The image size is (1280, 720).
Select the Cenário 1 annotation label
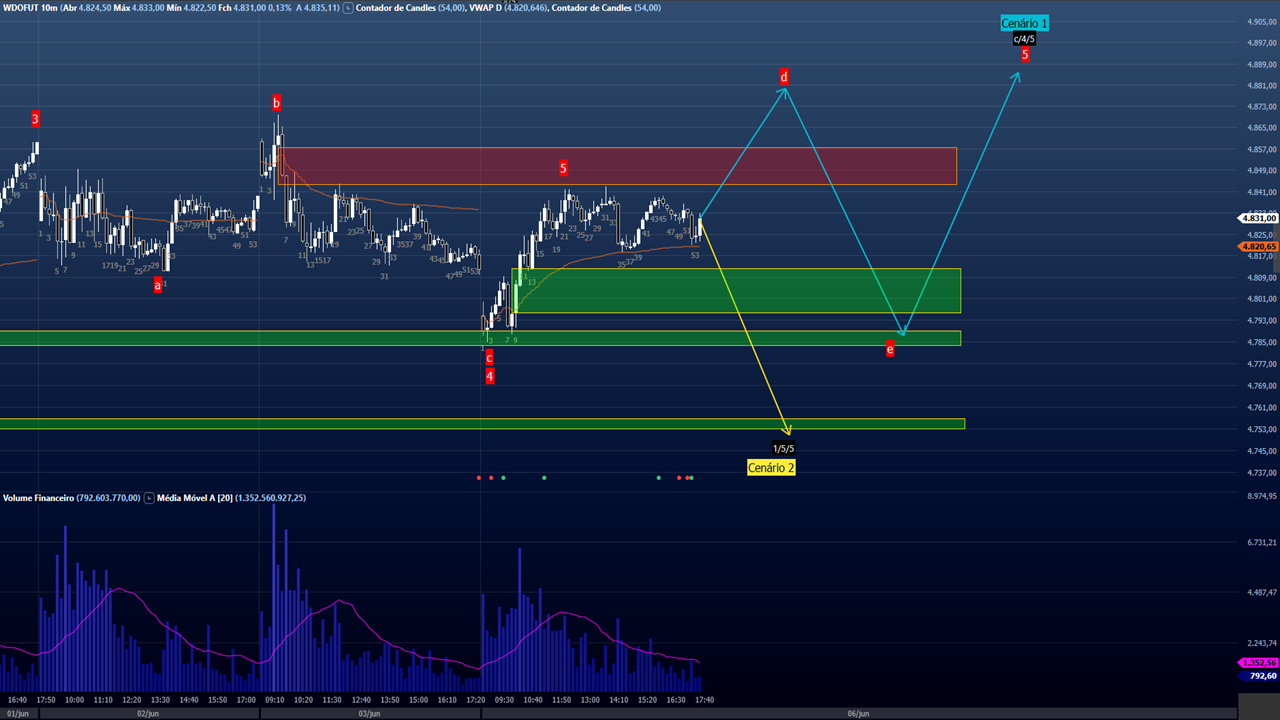click(1025, 23)
